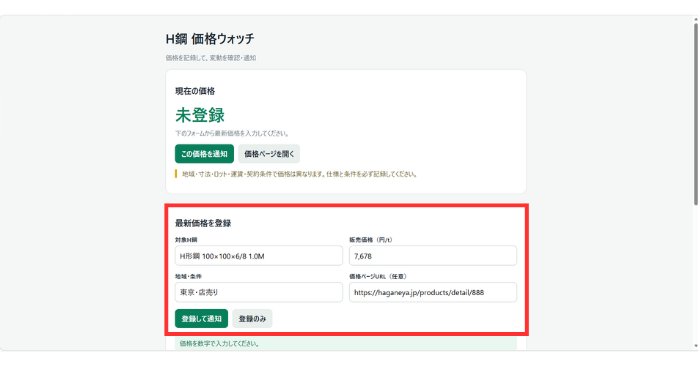Click the 現在の価格 heading
This screenshot has width=698, height=365.
tap(195, 91)
